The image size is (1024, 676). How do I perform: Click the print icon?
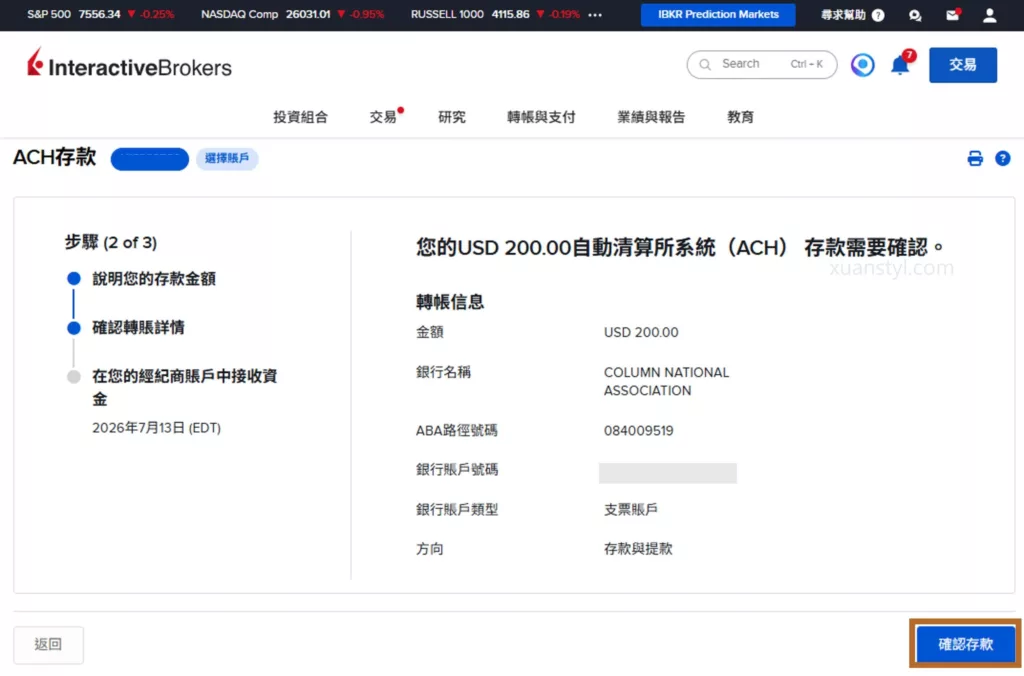[974, 158]
